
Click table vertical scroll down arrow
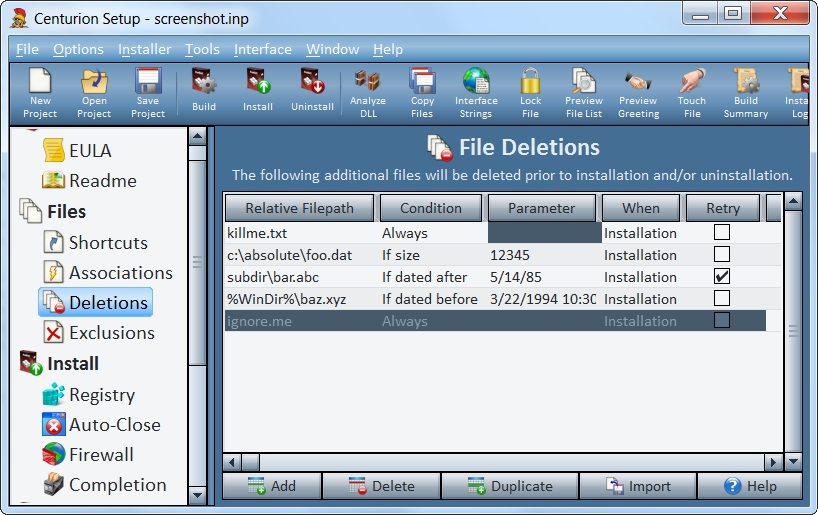(x=793, y=461)
